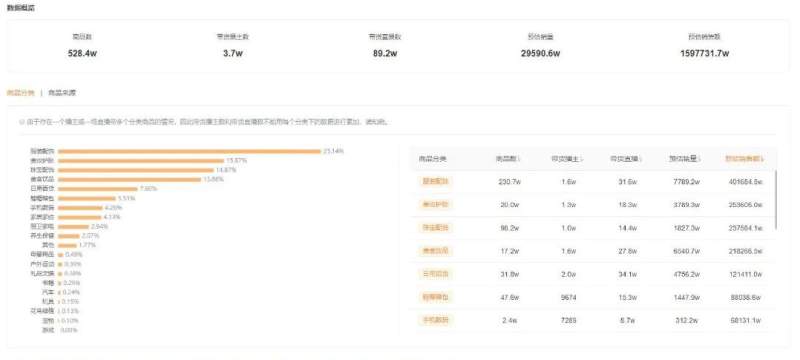Open the category tag in the 2.4w row
This screenshot has height=360, width=800.
point(435,320)
